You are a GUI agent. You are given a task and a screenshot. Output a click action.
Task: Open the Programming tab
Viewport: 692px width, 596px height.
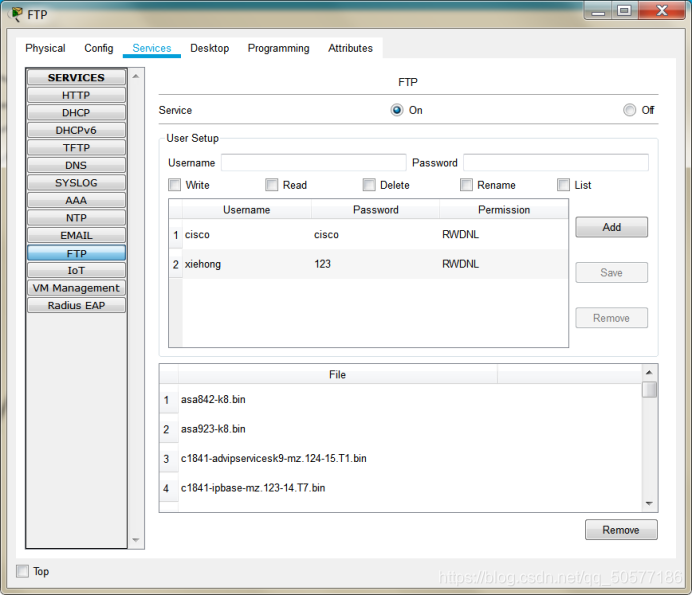click(x=278, y=48)
